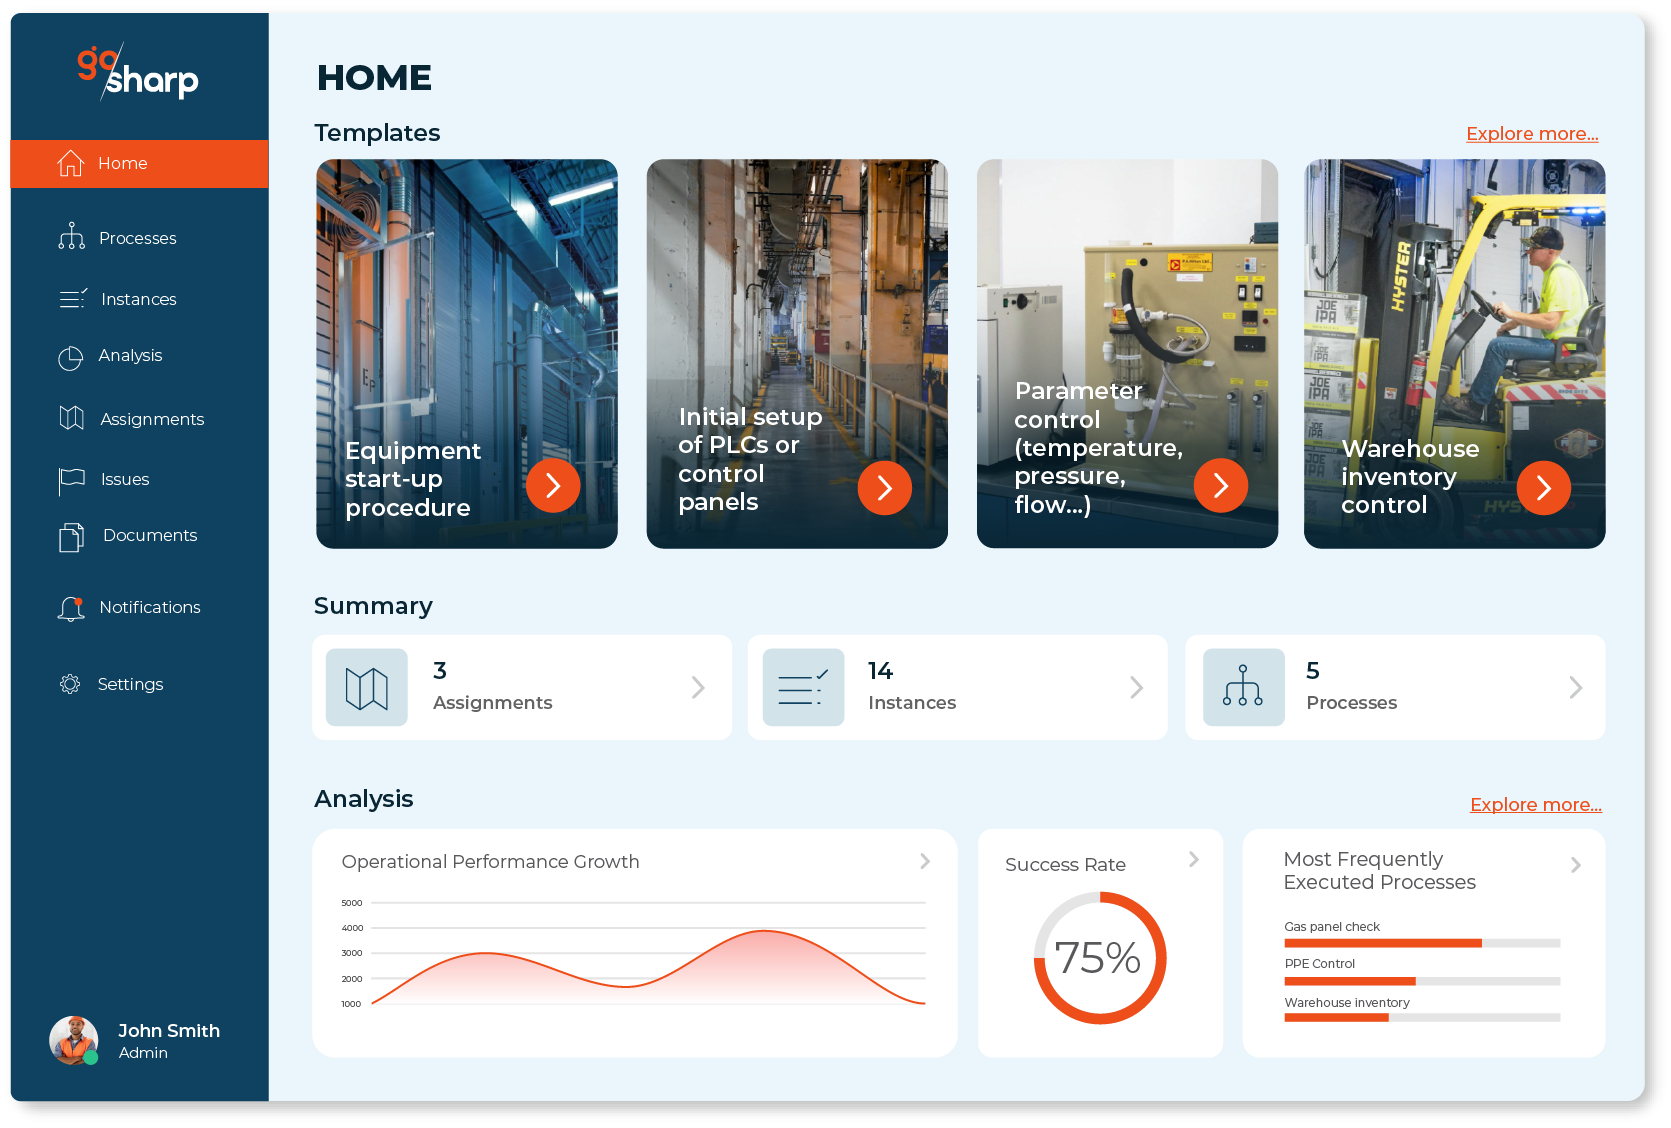
Task: Click the Documents file icon
Action: click(x=71, y=537)
